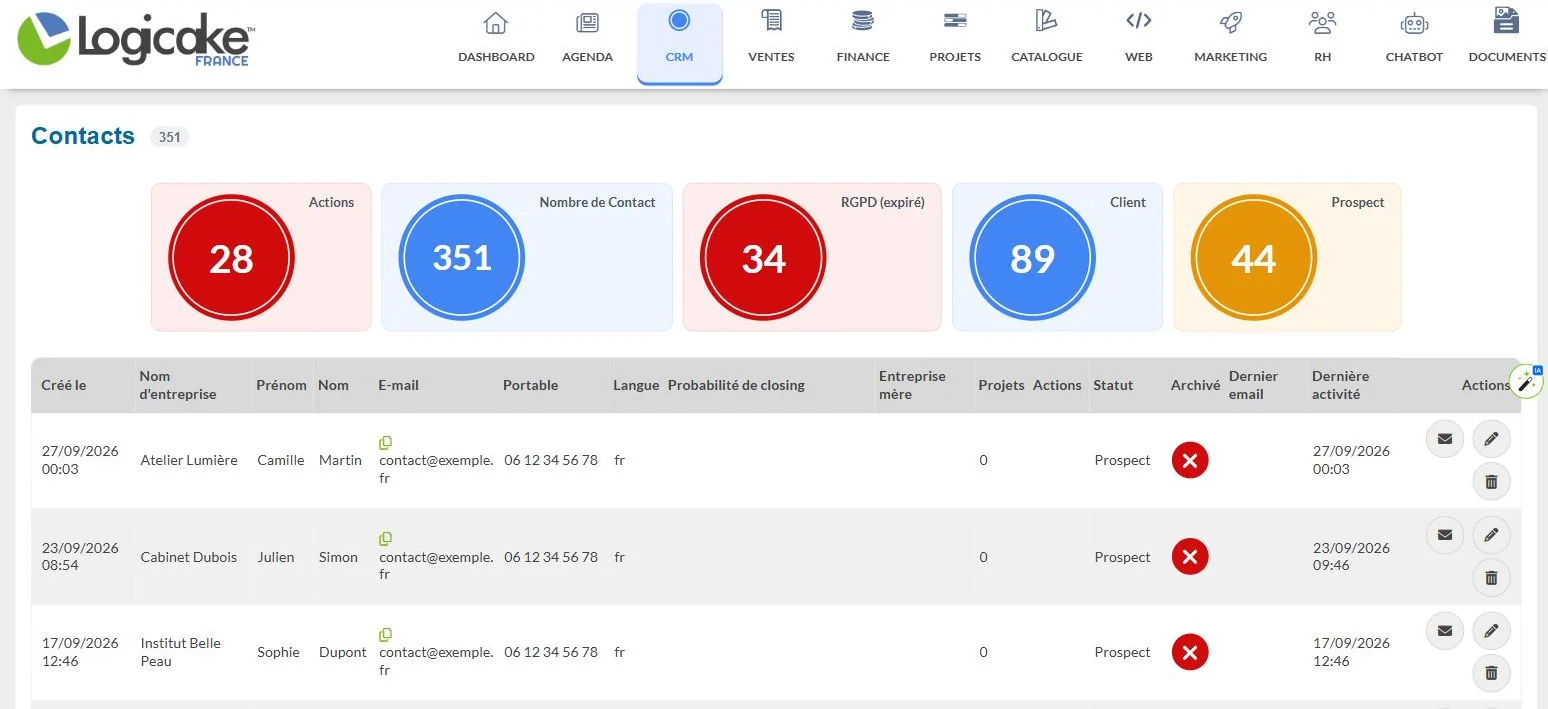This screenshot has height=709, width=1548.
Task: Sort by the Statut column header
Action: [x=1113, y=385]
